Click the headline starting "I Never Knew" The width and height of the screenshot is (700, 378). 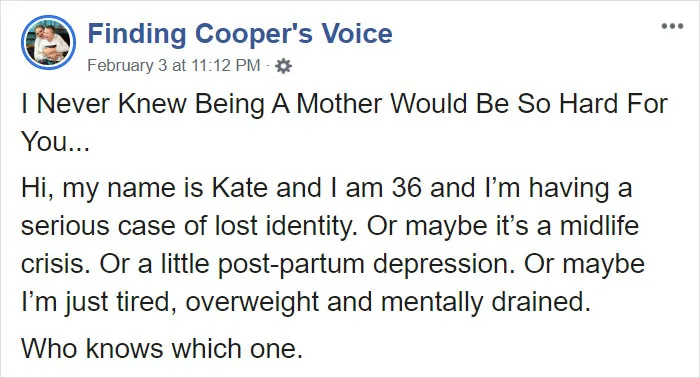coord(344,104)
